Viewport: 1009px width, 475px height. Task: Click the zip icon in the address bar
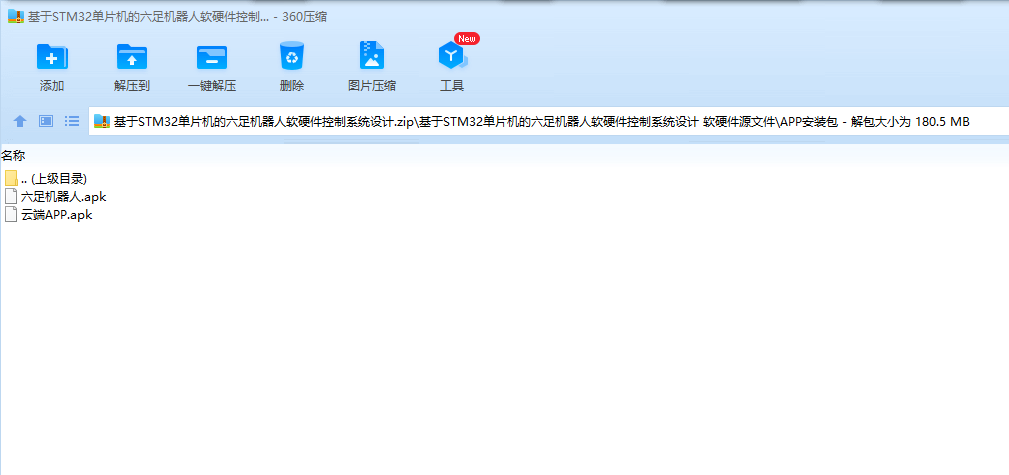coord(102,121)
